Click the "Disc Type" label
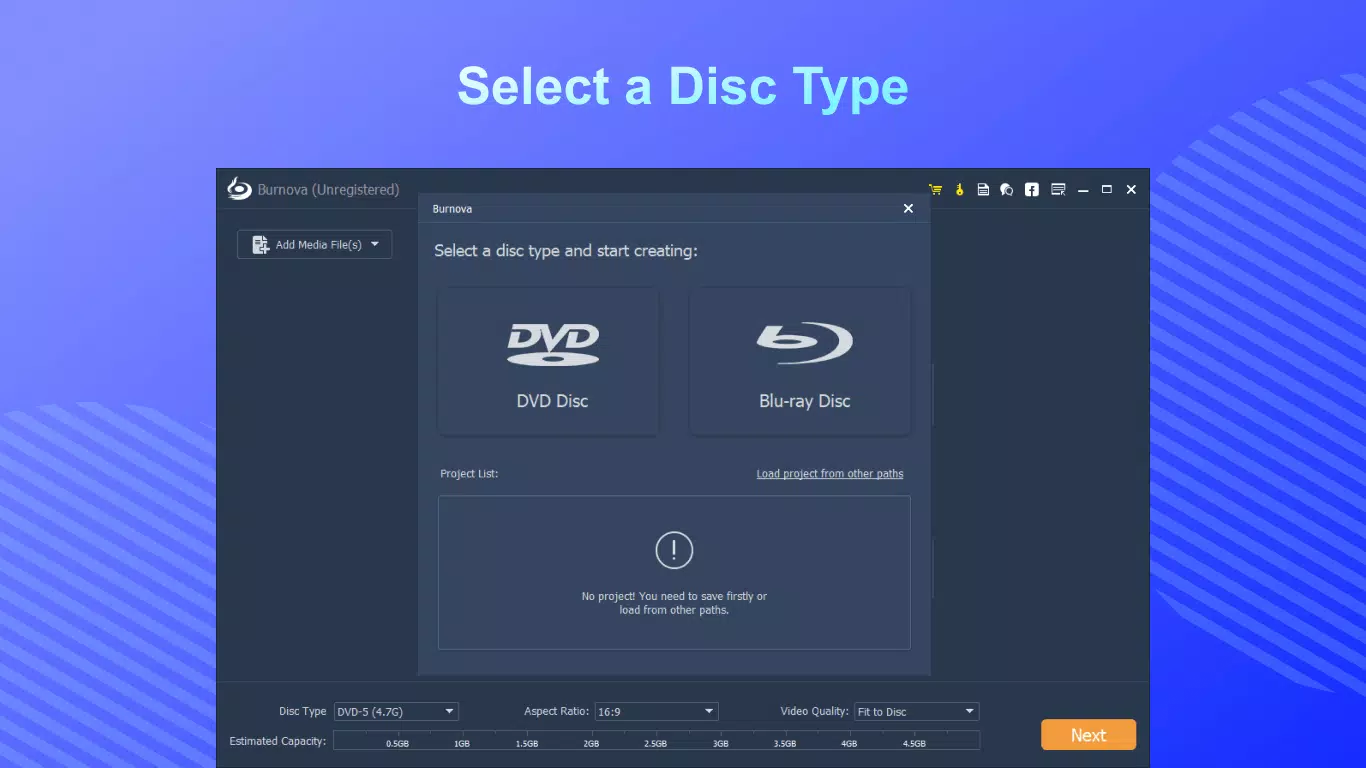The width and height of the screenshot is (1366, 768). tap(303, 712)
